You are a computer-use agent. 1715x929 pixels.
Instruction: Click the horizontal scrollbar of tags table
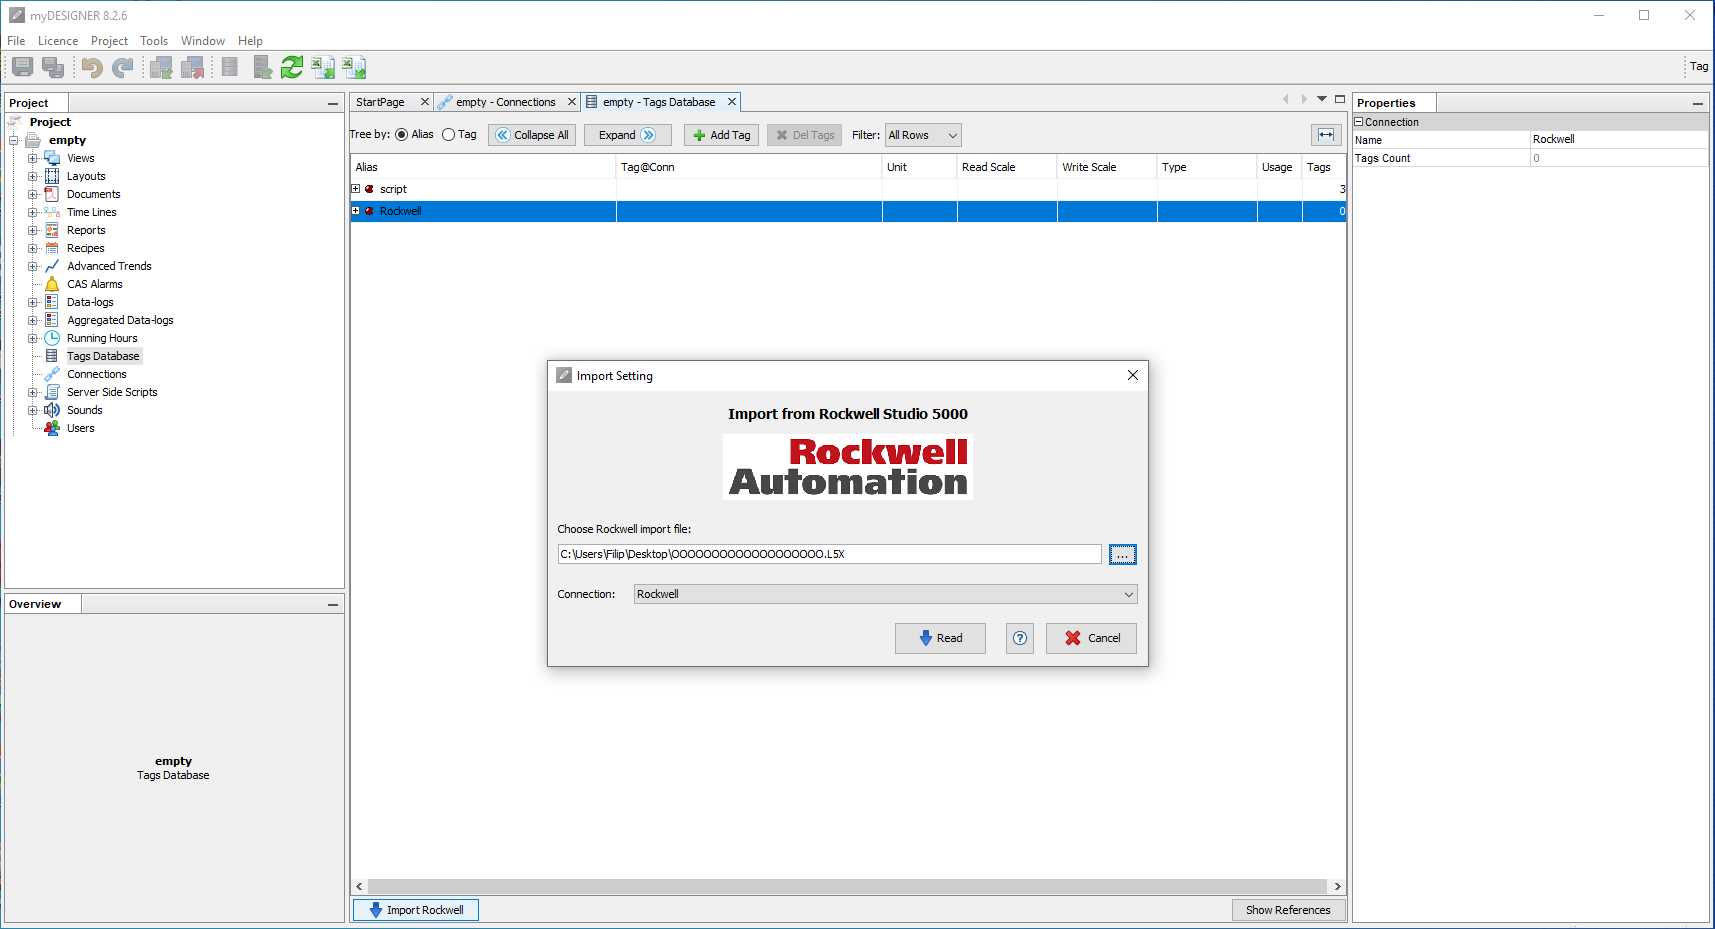(x=847, y=887)
